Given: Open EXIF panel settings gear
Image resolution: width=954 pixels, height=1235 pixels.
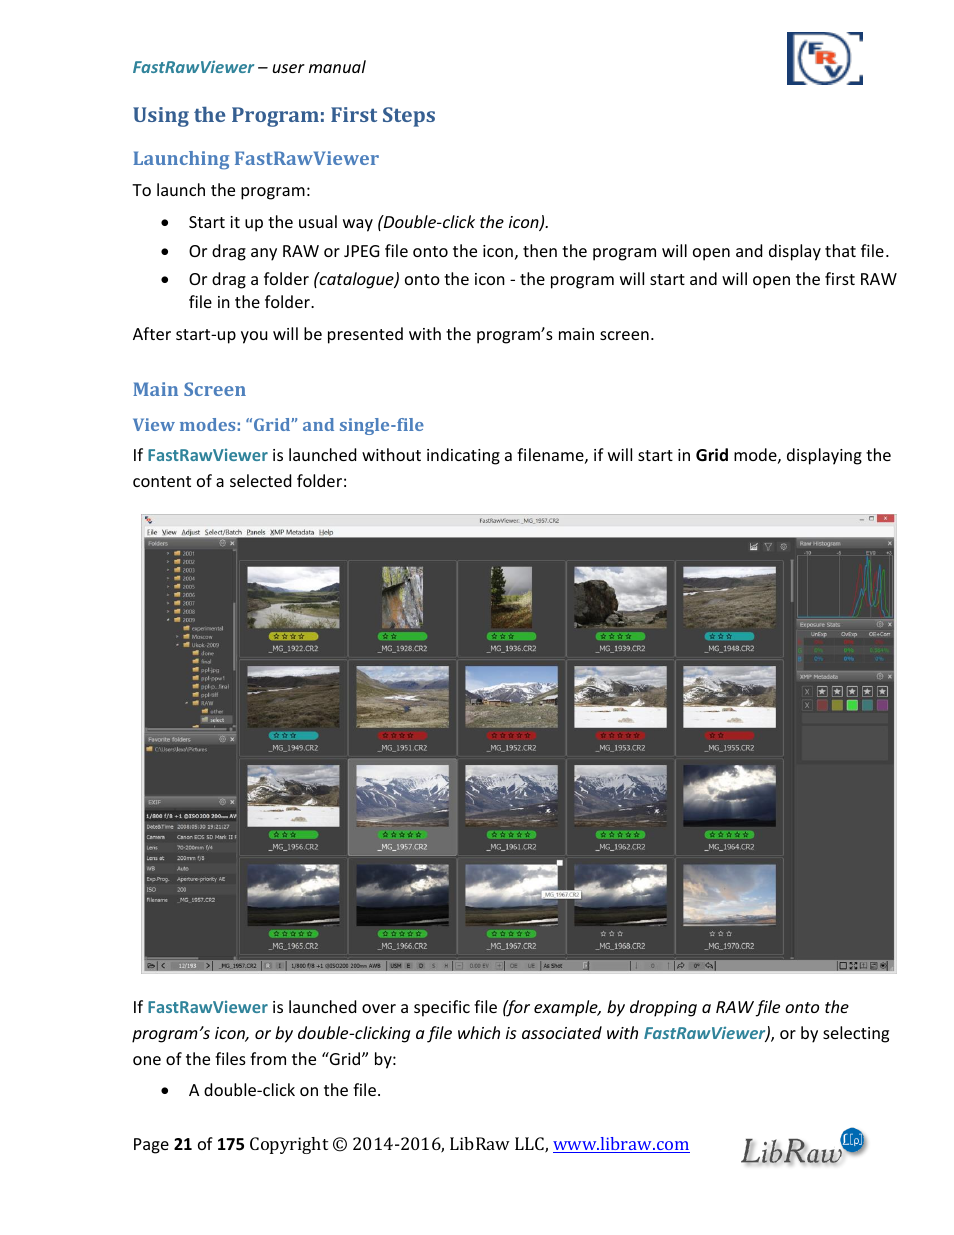Looking at the screenshot, I should pyautogui.click(x=222, y=801).
